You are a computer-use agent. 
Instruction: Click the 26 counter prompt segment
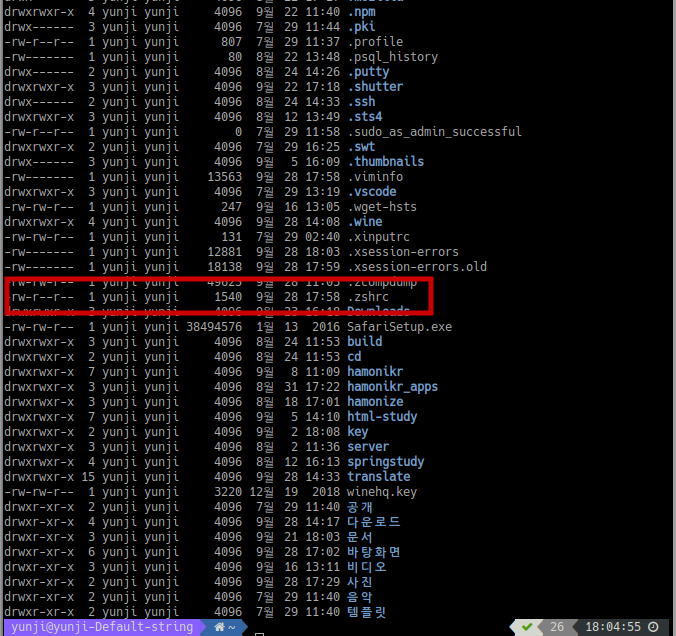(558, 627)
